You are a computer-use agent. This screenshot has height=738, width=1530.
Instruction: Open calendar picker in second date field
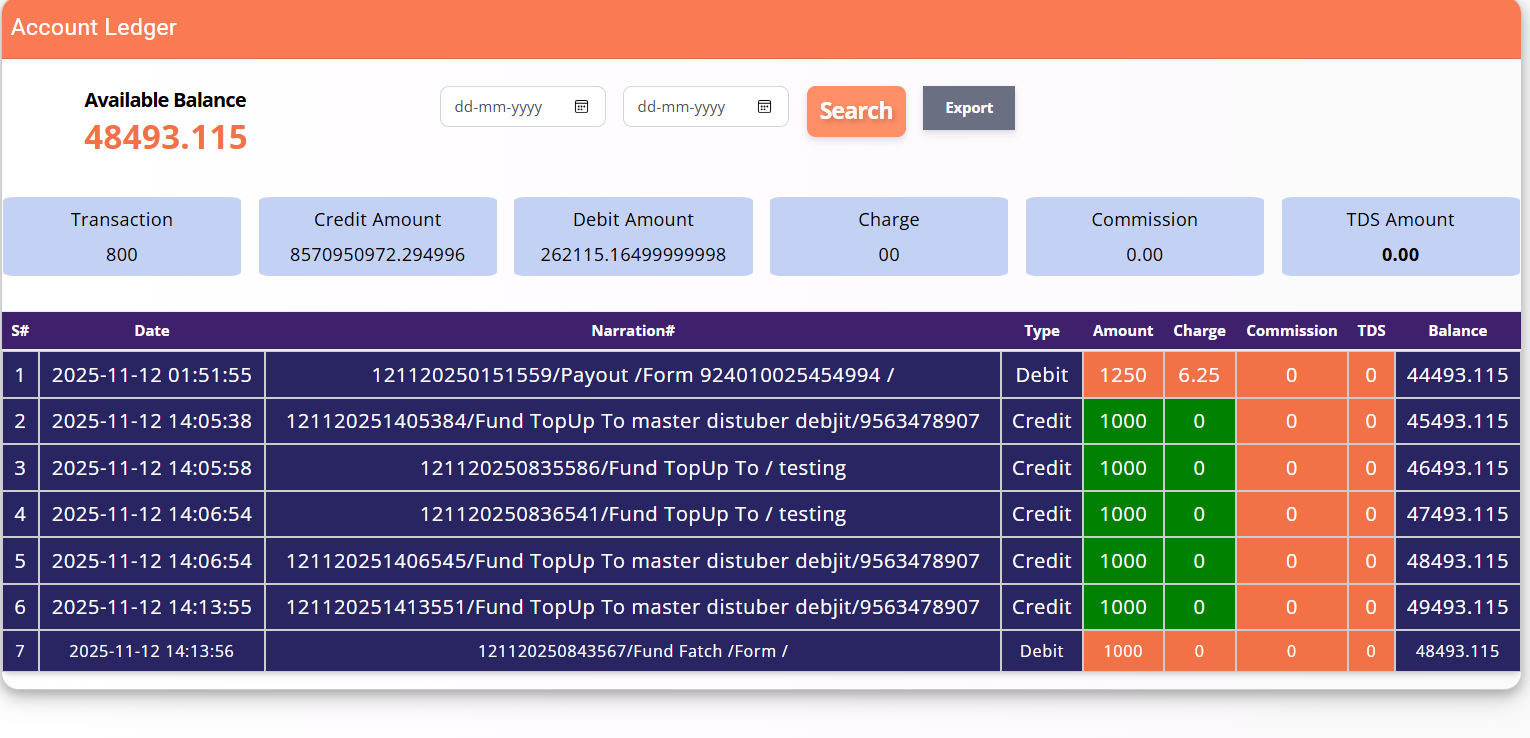[x=764, y=107]
